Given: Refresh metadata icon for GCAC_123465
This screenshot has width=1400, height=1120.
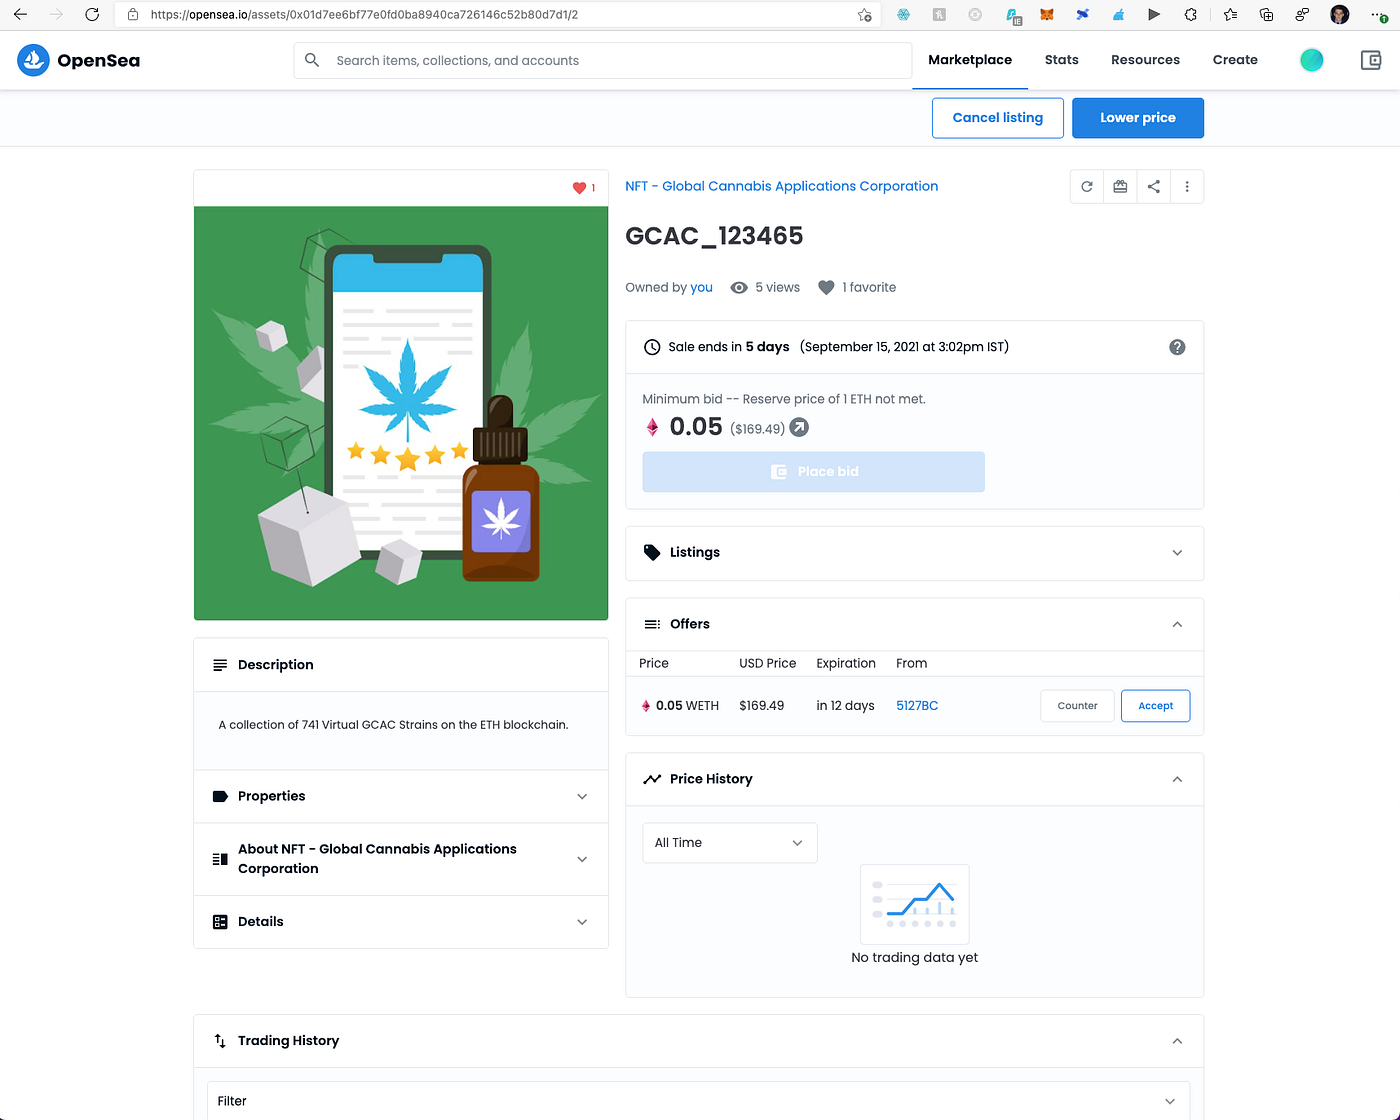Looking at the screenshot, I should point(1087,186).
